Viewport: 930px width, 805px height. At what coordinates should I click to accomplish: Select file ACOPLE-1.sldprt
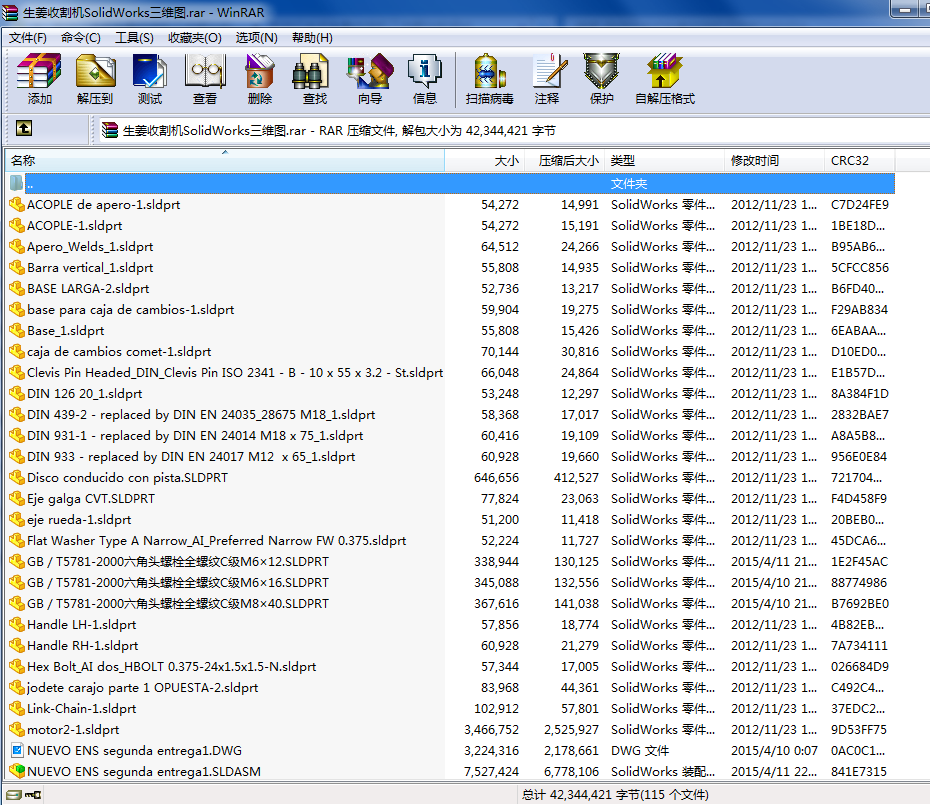click(x=74, y=225)
